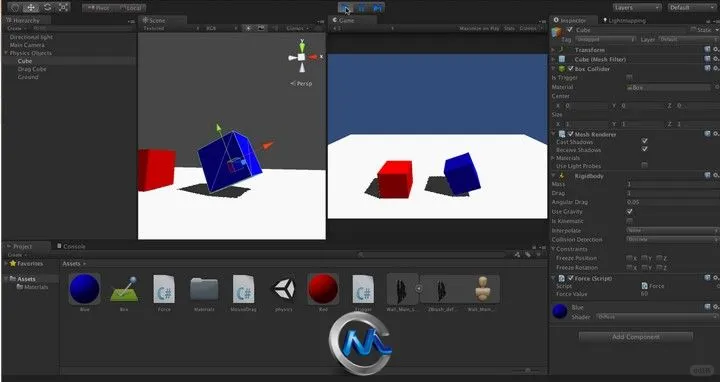Select the physics Unity scene asset
720x382 pixels.
pos(284,289)
